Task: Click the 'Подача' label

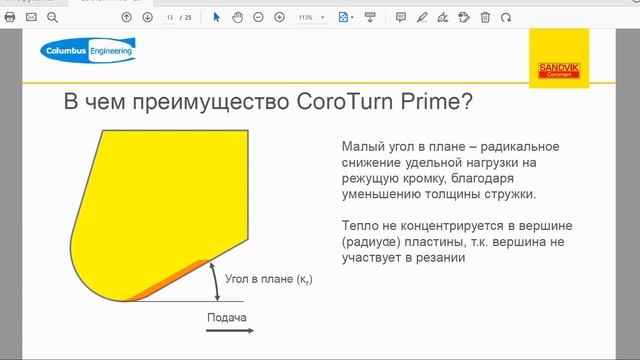Action: [x=227, y=318]
